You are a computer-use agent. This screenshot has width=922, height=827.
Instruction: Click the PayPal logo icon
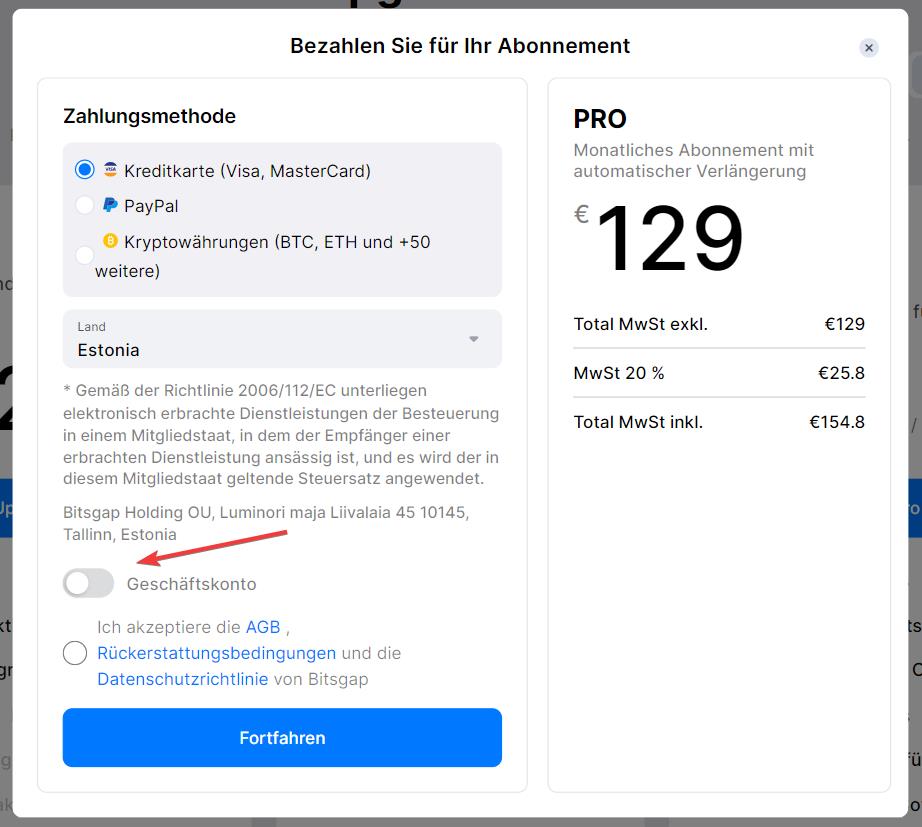tap(110, 206)
